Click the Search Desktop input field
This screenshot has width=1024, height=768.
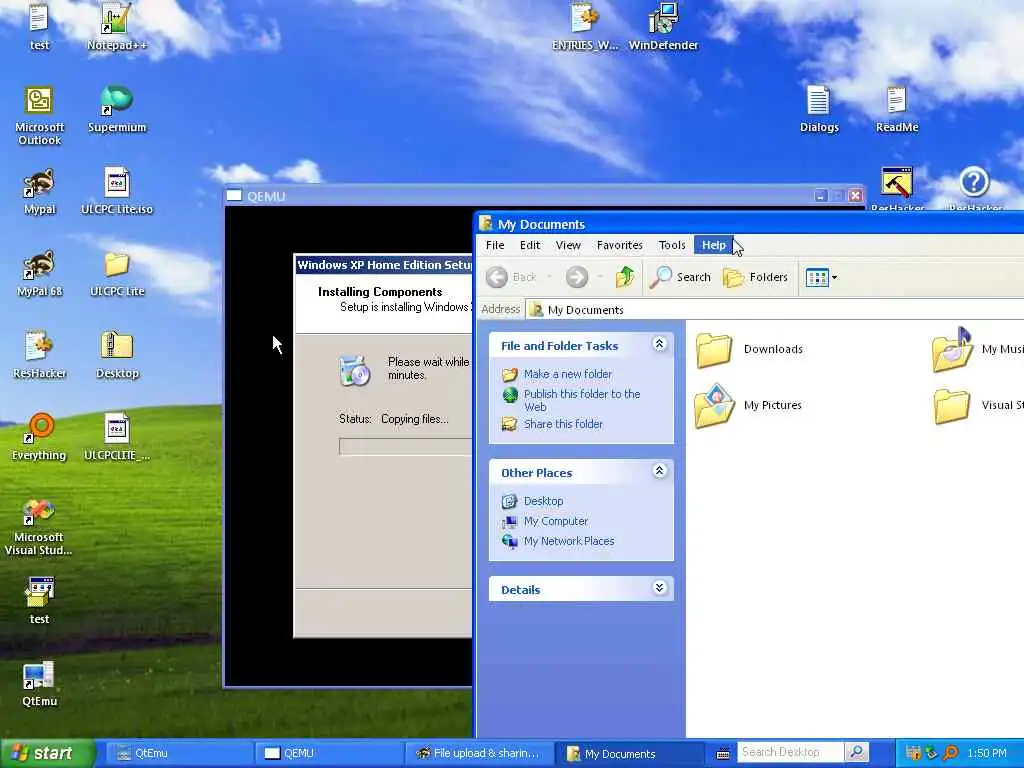790,752
